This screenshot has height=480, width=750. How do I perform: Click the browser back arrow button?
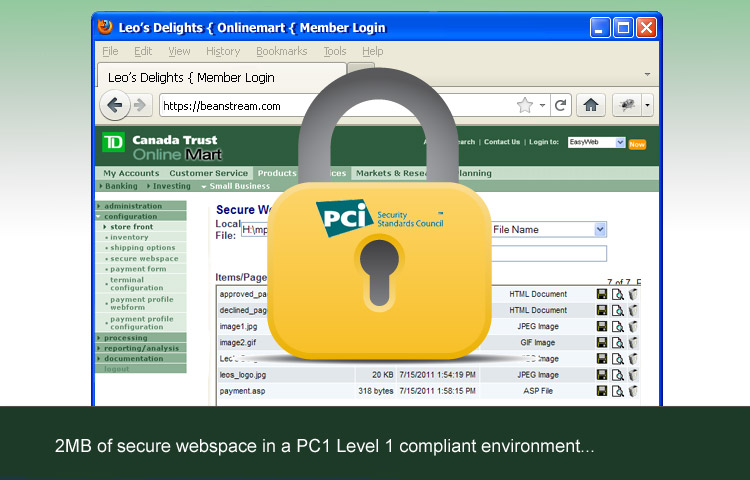115,105
